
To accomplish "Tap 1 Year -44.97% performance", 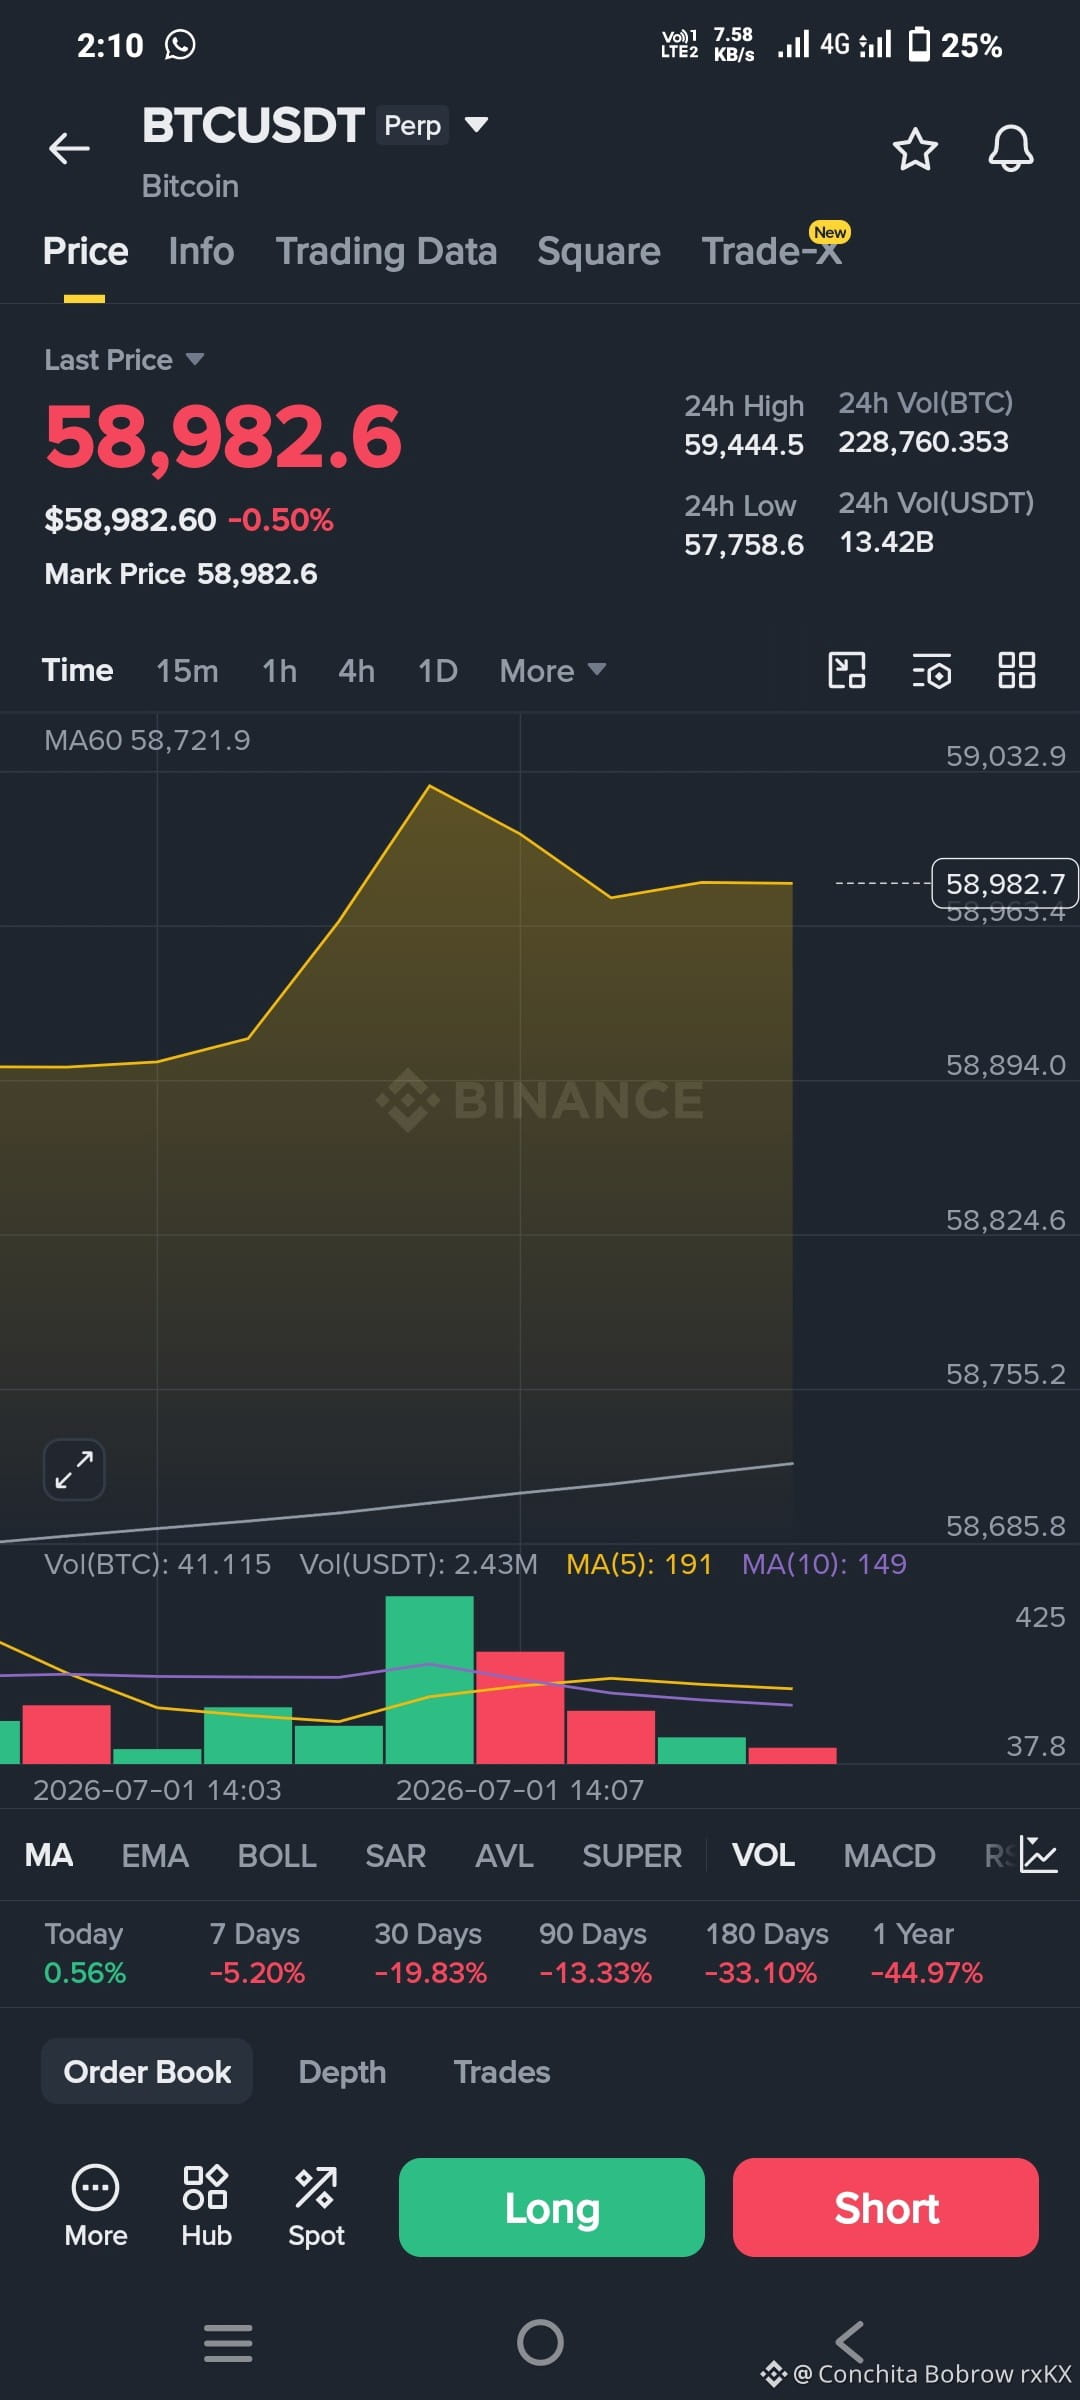I will [927, 1953].
